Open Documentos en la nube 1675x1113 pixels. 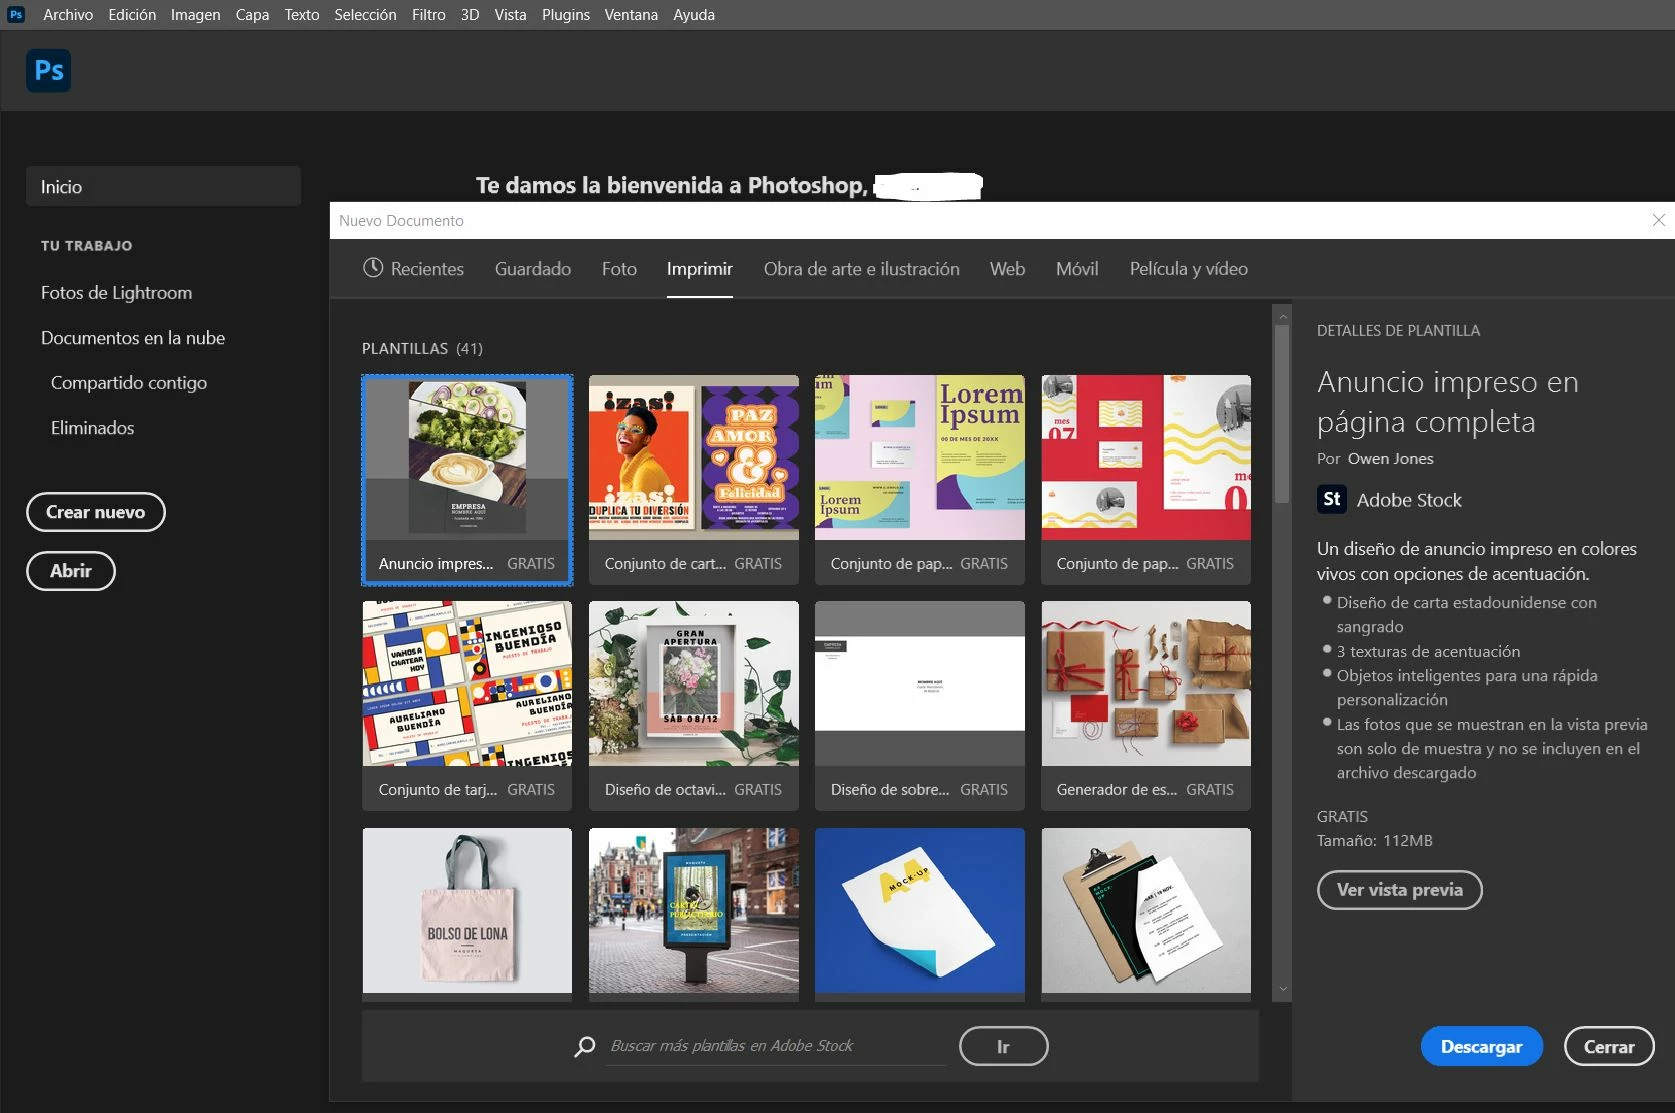coord(133,338)
